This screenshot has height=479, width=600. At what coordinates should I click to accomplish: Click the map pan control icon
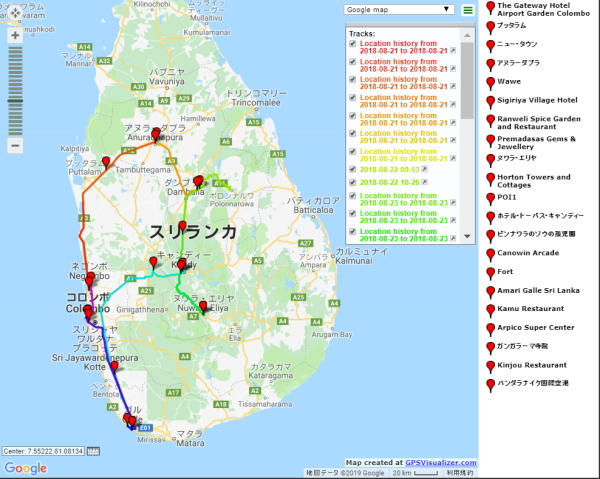(x=15, y=13)
